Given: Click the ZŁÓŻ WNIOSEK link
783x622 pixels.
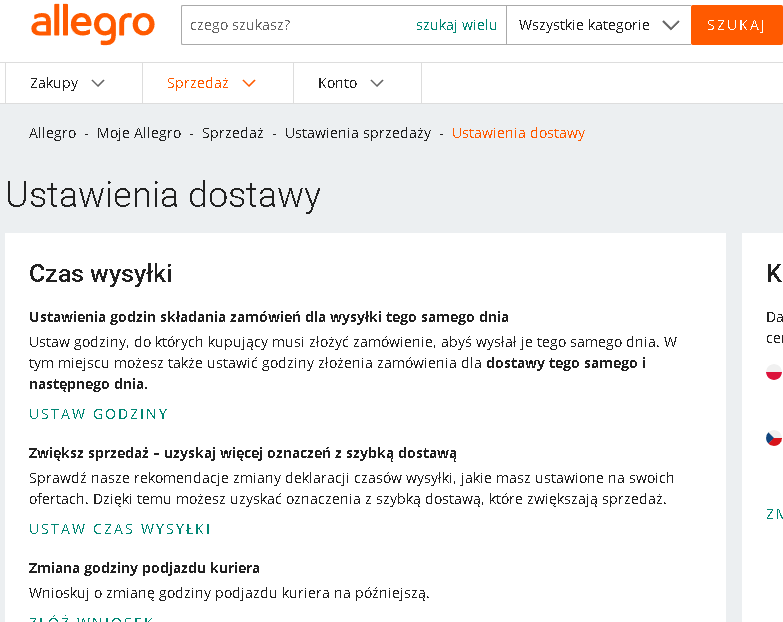Looking at the screenshot, I should (91, 619).
